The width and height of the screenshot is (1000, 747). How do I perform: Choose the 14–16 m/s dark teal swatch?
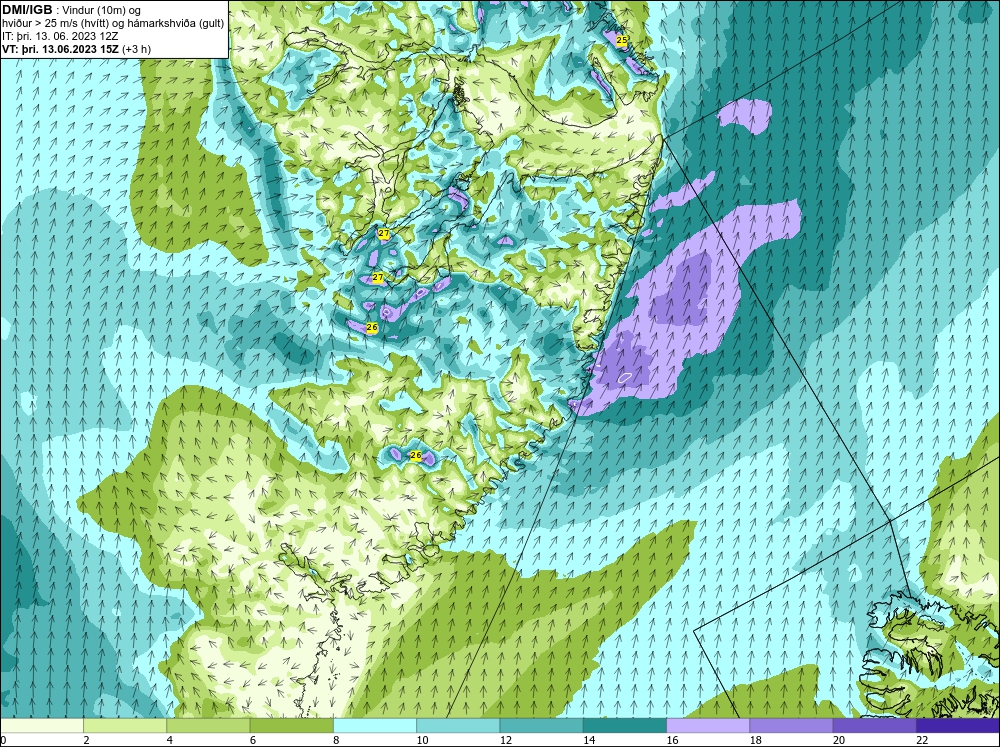[x=625, y=725]
